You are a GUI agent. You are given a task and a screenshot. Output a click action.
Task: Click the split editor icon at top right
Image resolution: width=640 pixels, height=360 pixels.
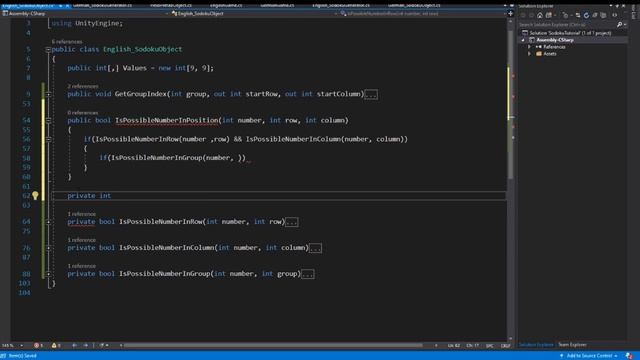[x=510, y=13]
